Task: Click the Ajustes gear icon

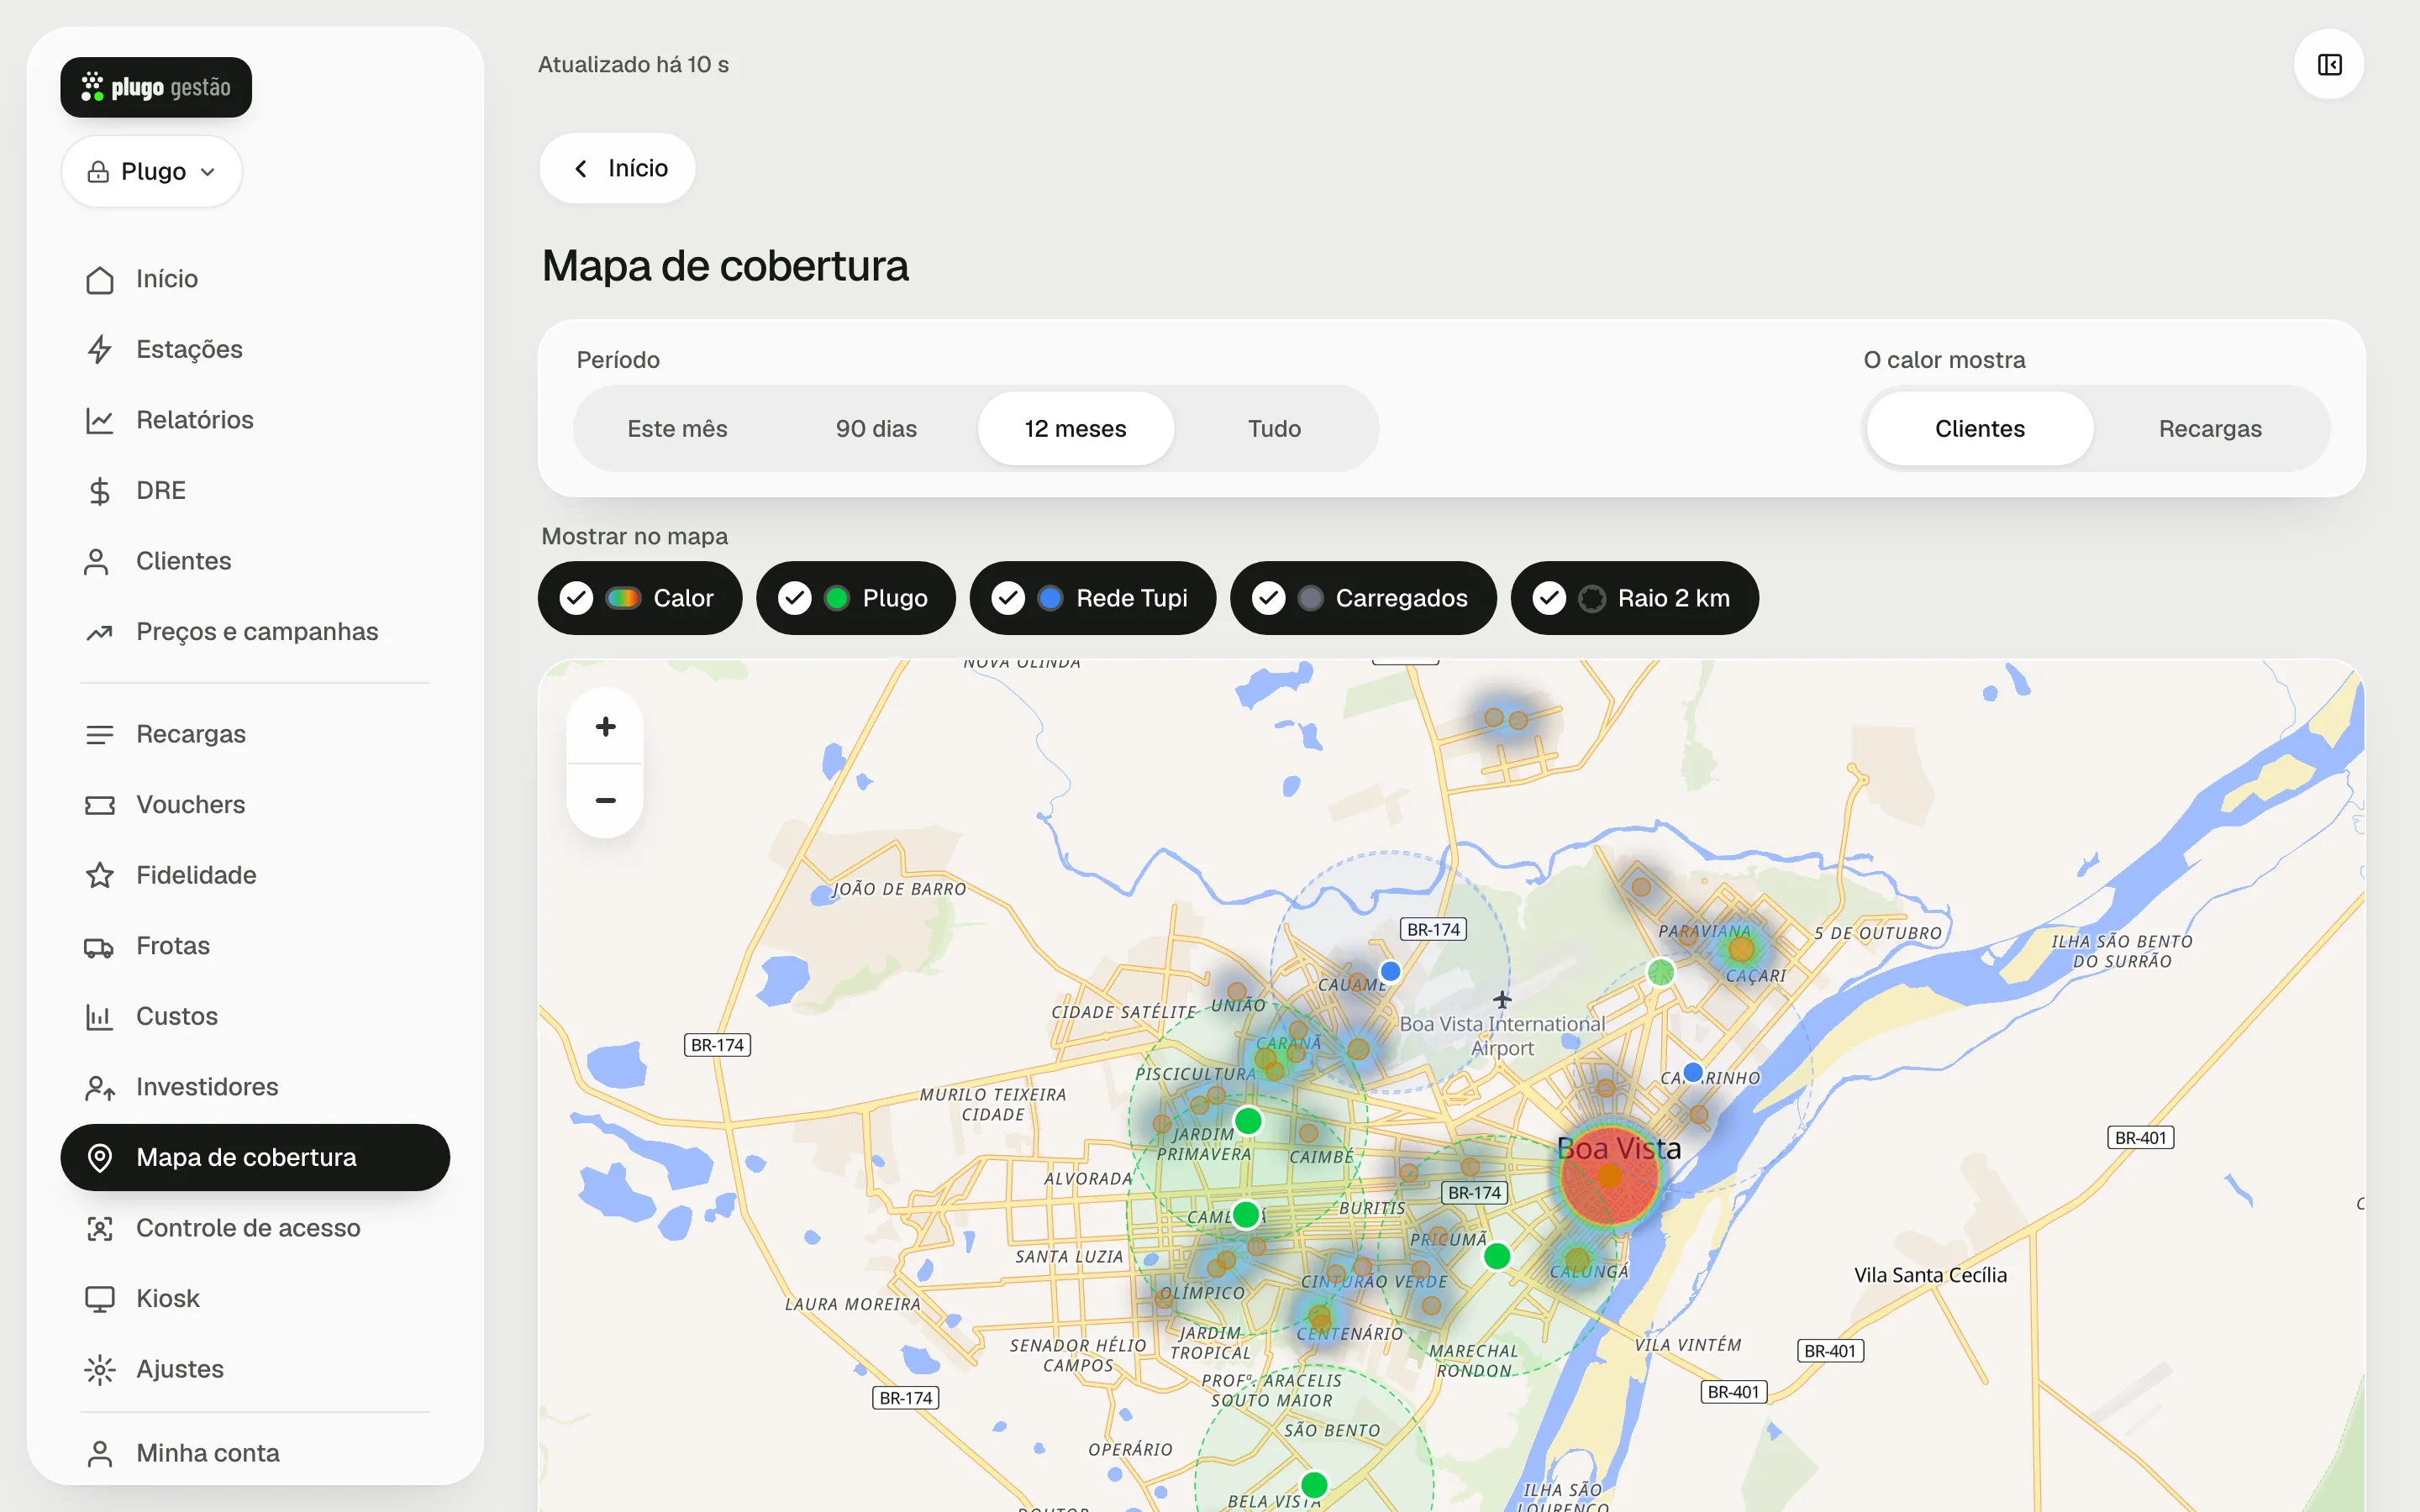Action: [99, 1369]
